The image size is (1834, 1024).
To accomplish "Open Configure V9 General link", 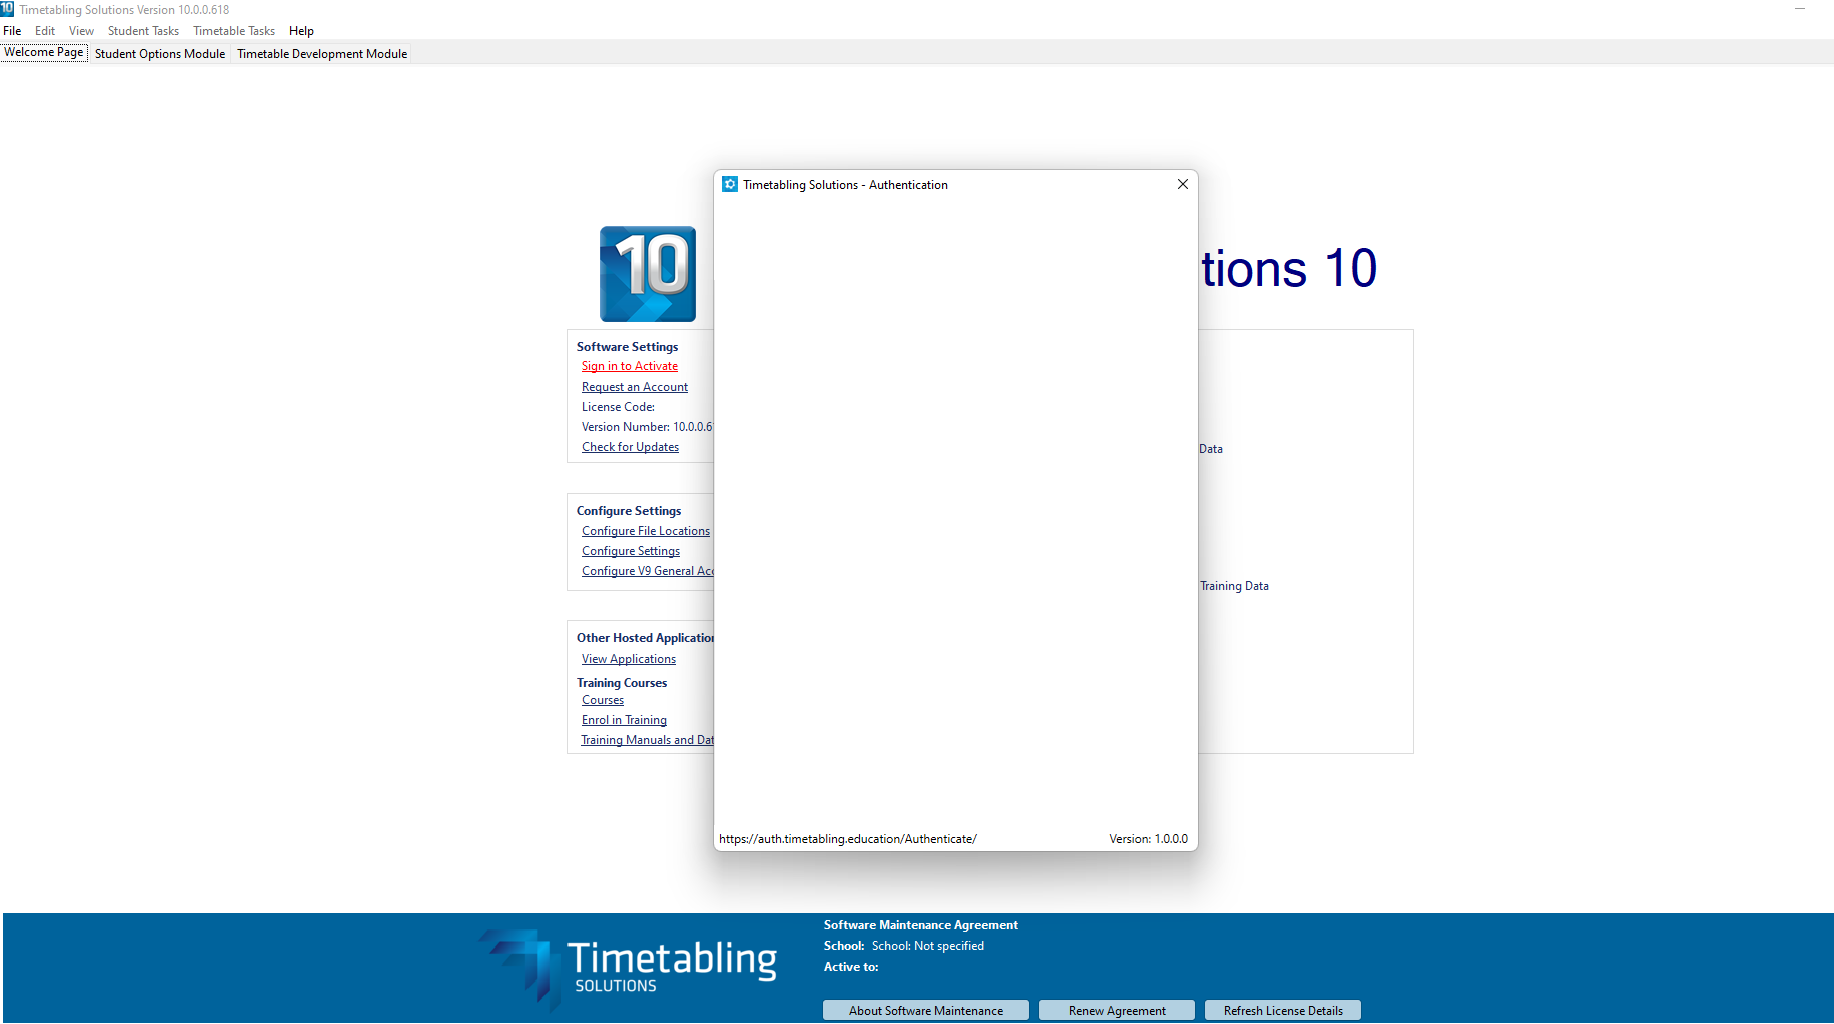I will 648,571.
